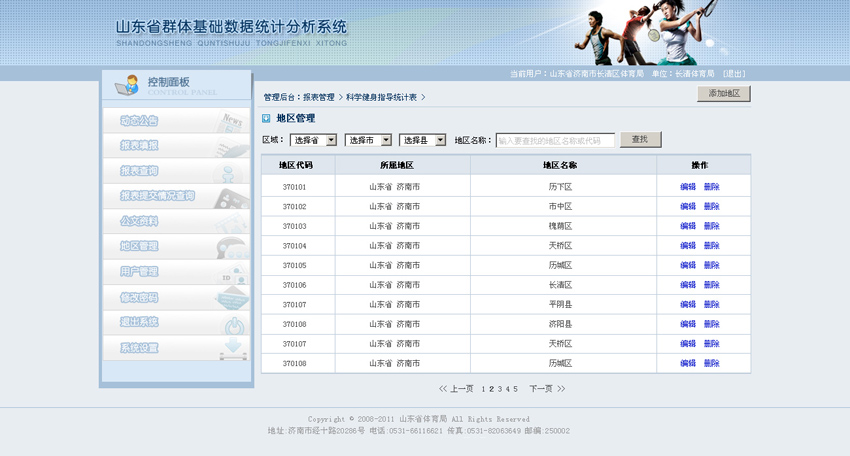The image size is (850, 456).
Task: Click 删除 for region 长清区
Action: 711,285
